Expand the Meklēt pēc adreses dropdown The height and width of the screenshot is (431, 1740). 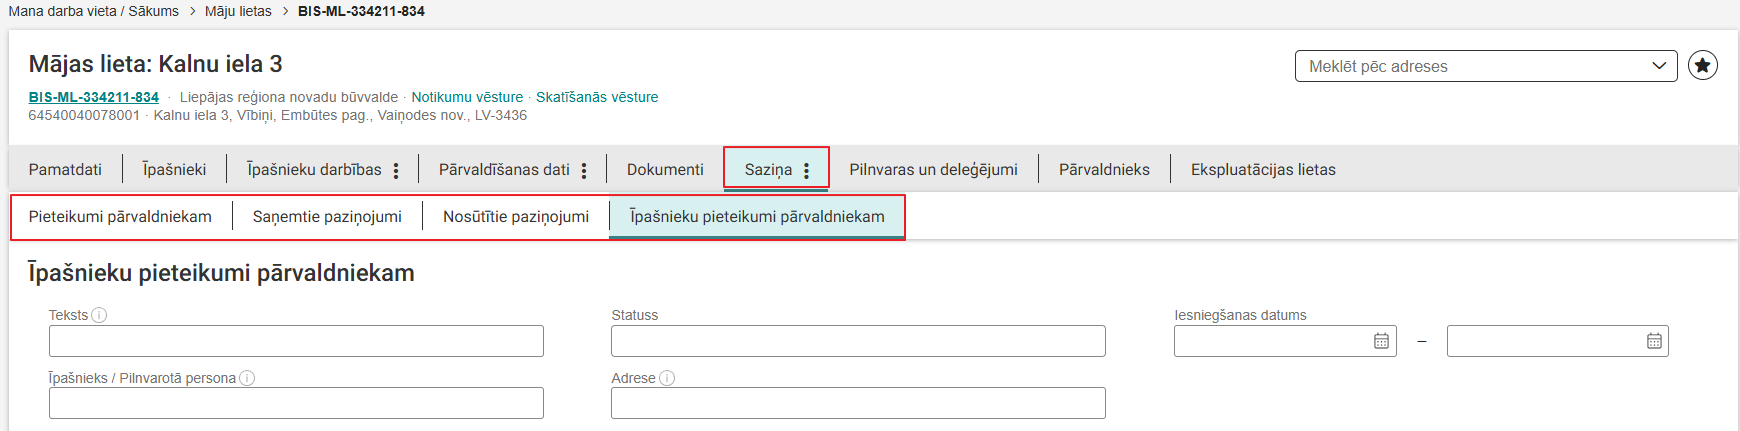1659,66
